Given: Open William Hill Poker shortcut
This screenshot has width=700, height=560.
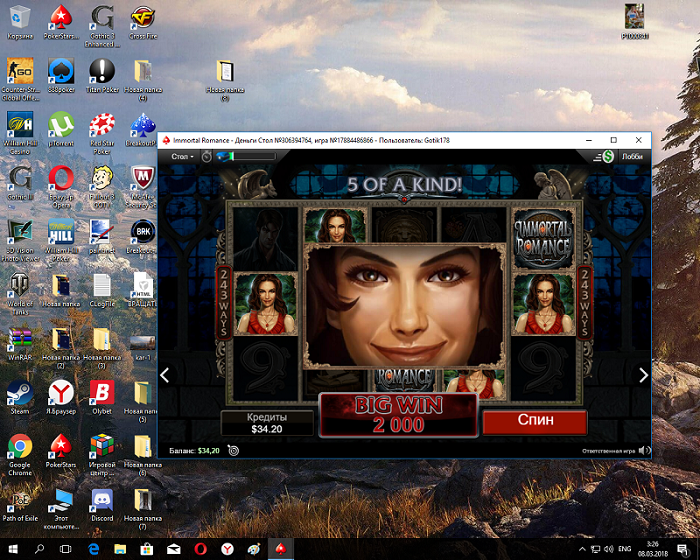Looking at the screenshot, I should click(61, 240).
